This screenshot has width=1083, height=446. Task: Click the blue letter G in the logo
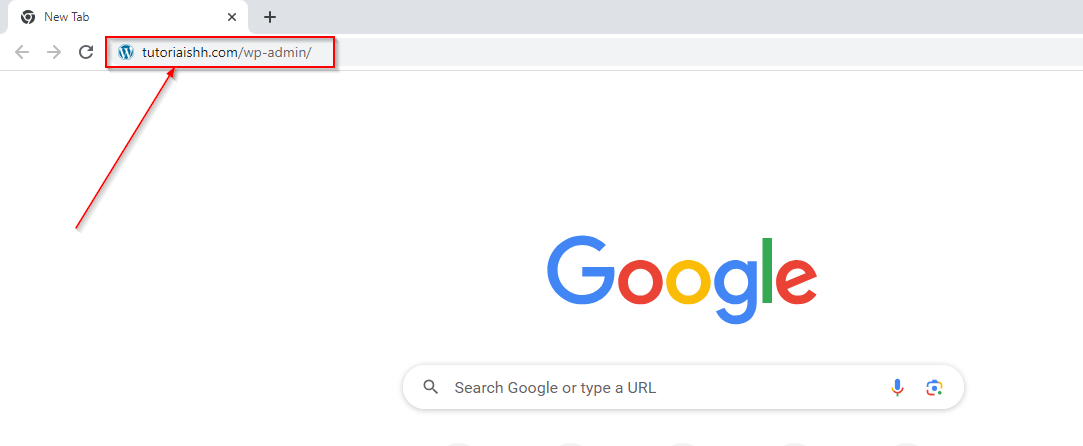pyautogui.click(x=581, y=270)
